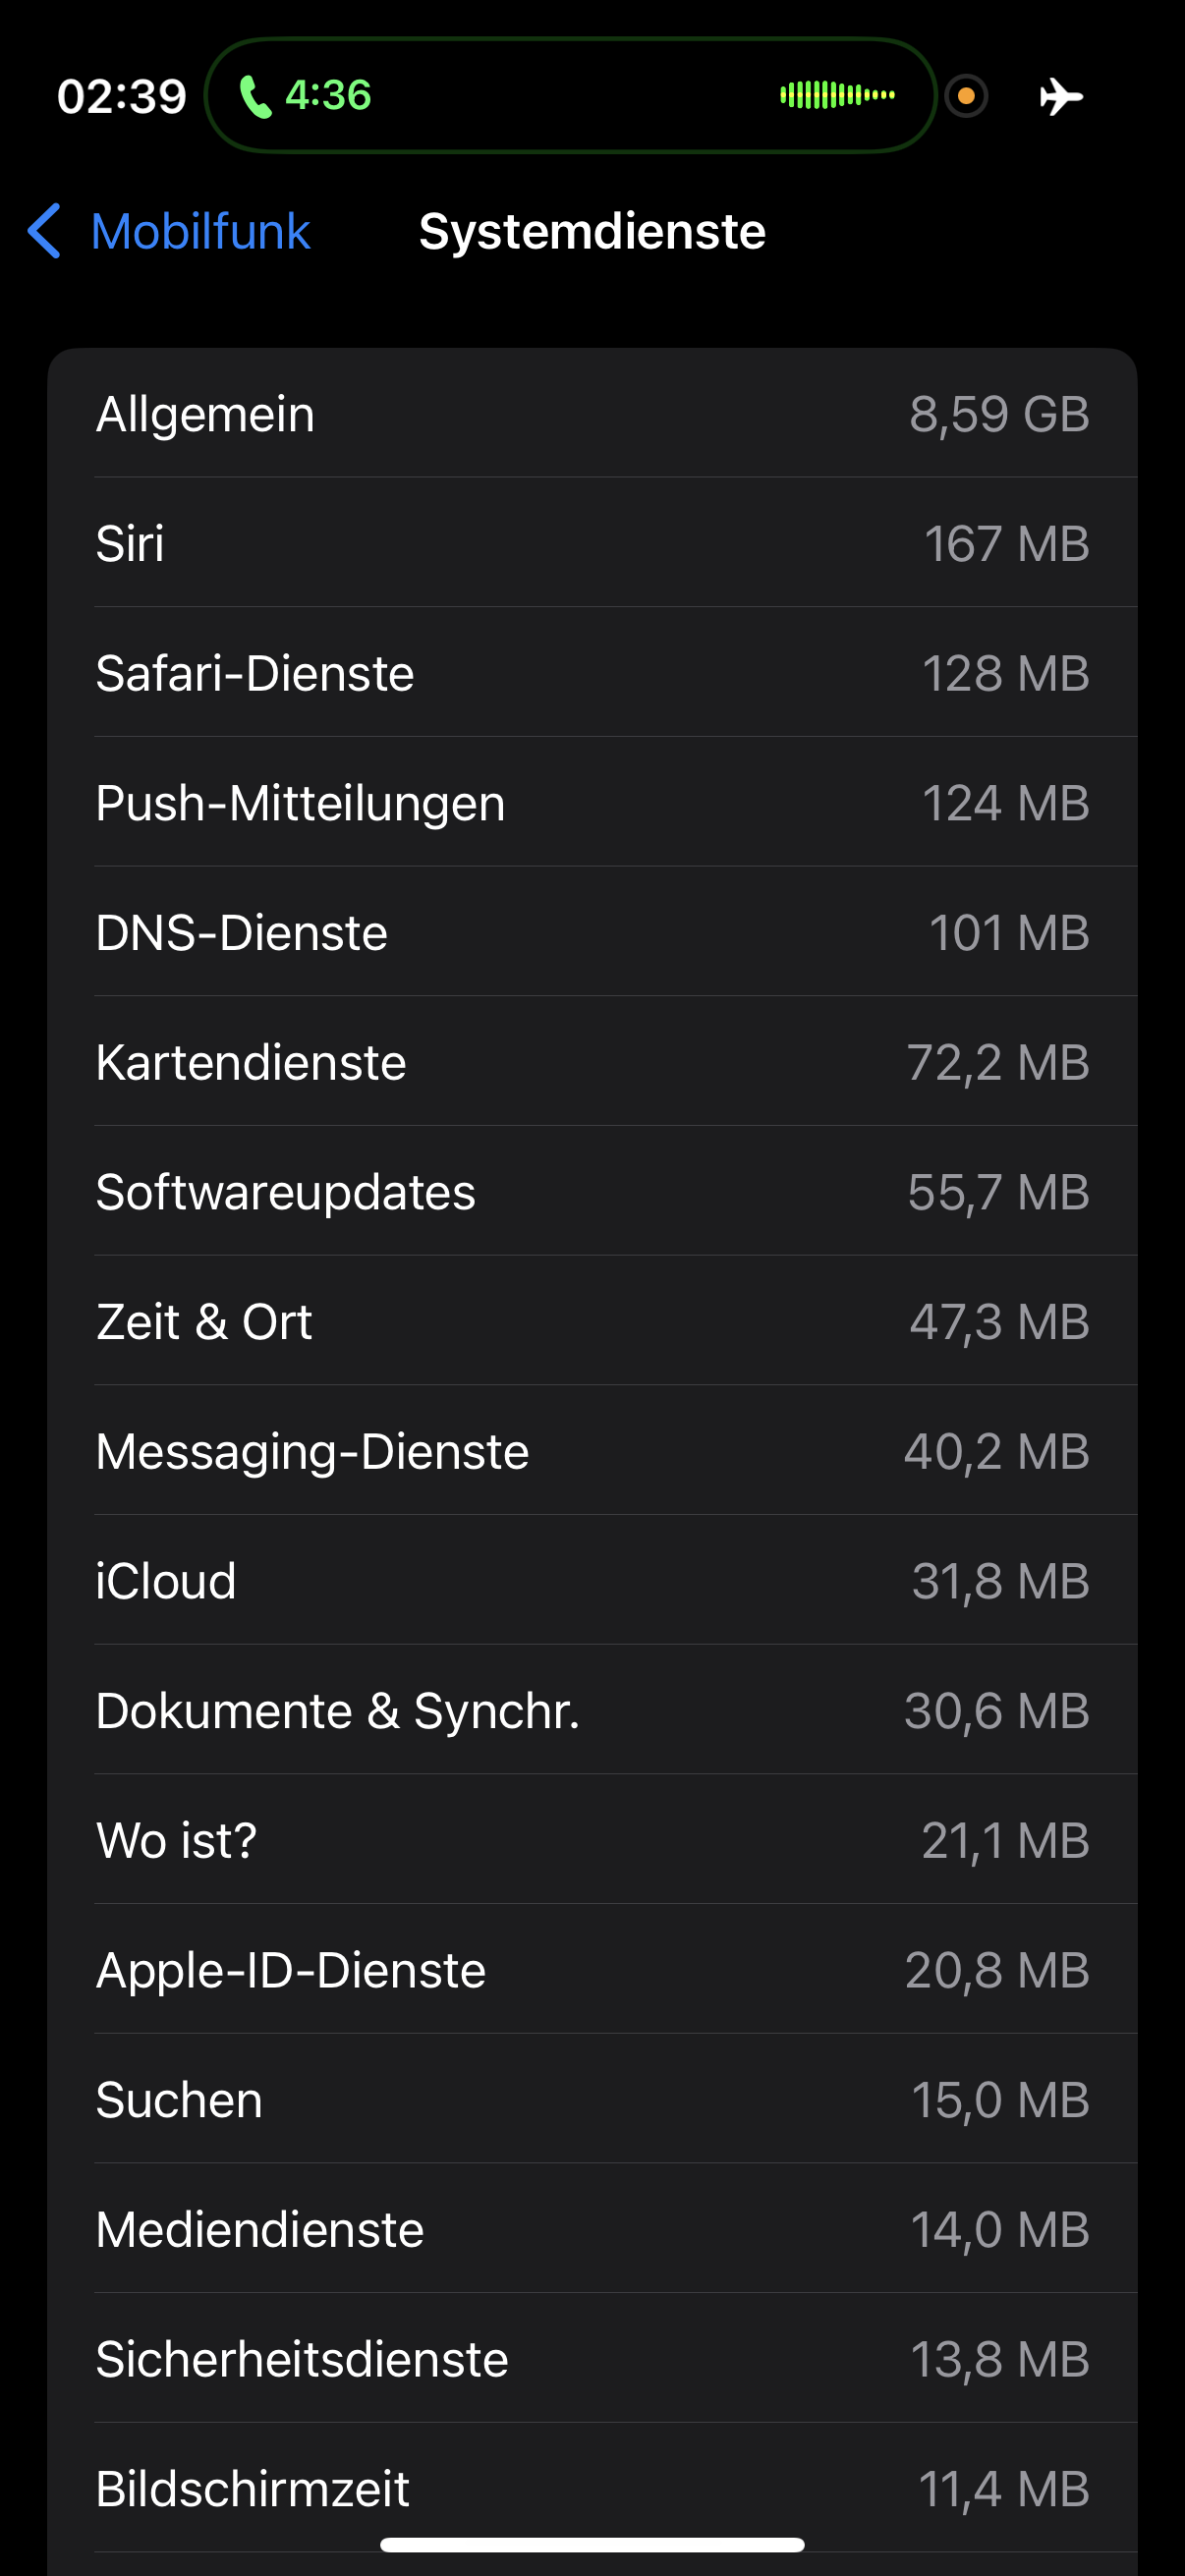The height and width of the screenshot is (2576, 1185).
Task: Tap the Safari-Dienste entry
Action: click(592, 673)
